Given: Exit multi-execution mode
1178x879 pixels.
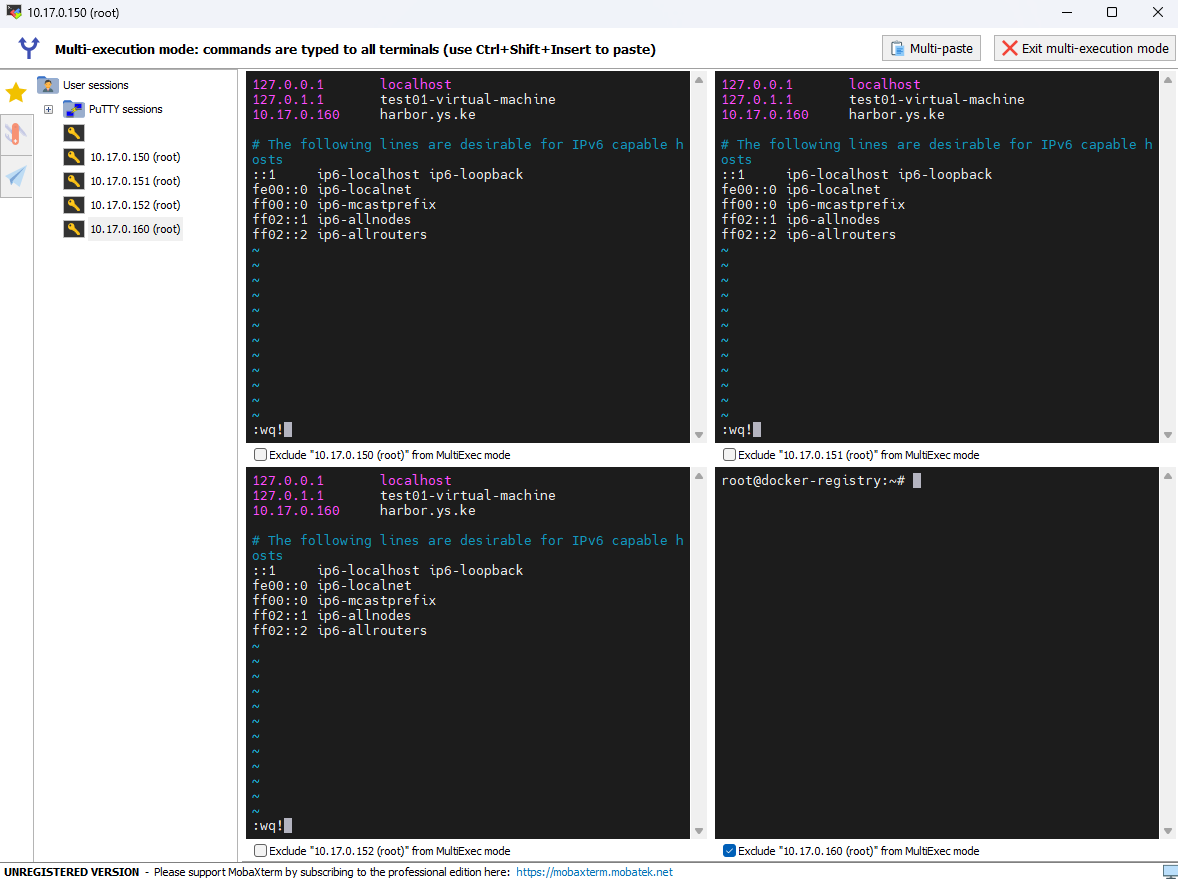Looking at the screenshot, I should pyautogui.click(x=1084, y=48).
